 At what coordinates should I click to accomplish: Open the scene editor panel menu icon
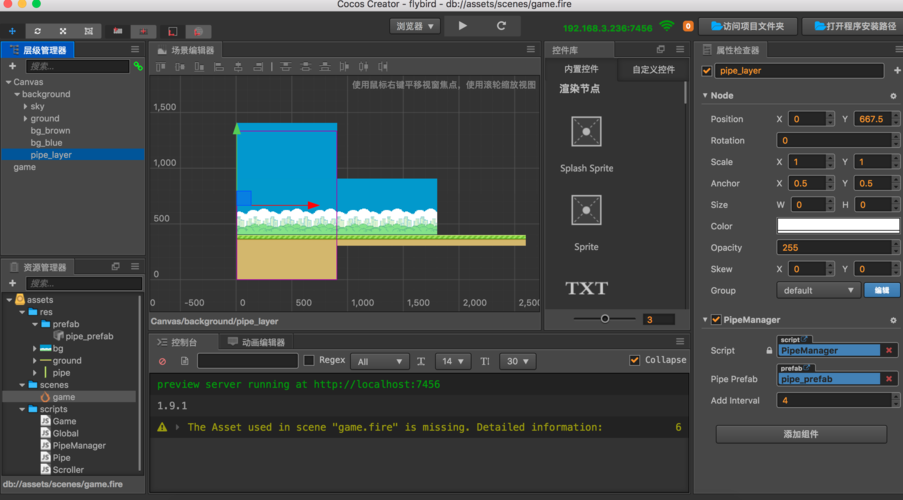[530, 50]
